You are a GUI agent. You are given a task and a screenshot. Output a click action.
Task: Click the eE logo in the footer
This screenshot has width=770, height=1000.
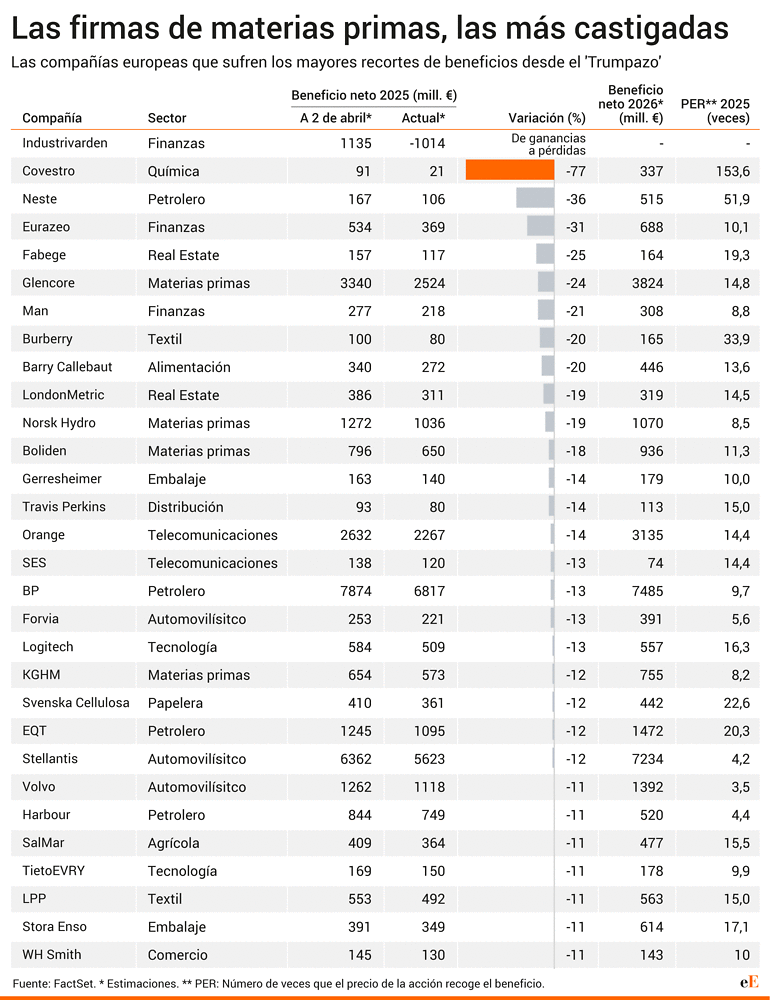click(x=750, y=982)
